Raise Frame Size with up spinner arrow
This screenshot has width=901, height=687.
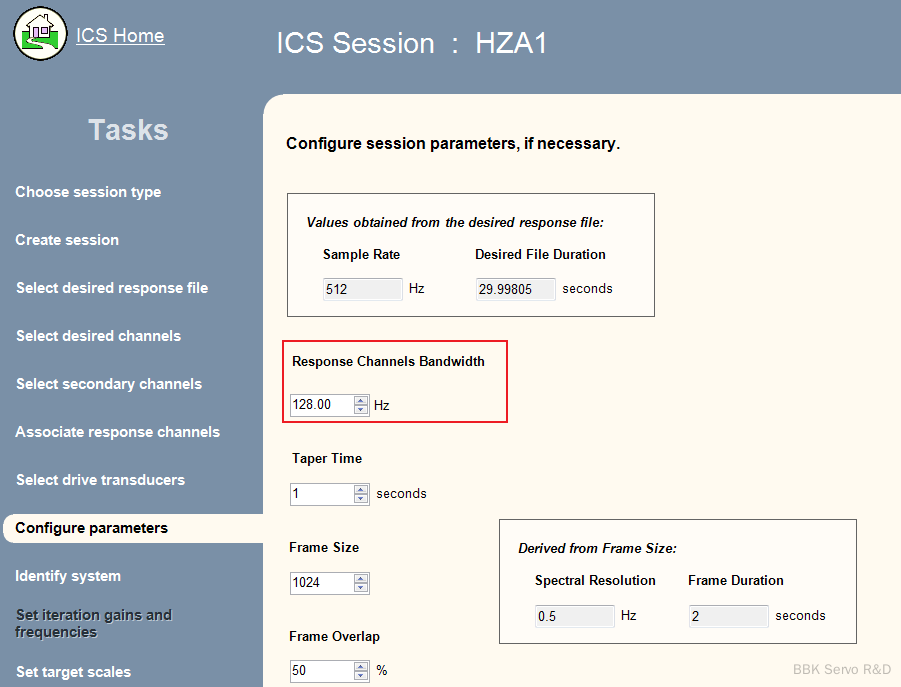[361, 577]
